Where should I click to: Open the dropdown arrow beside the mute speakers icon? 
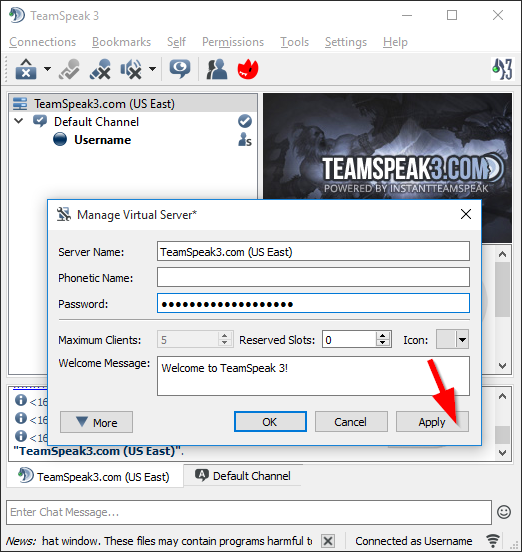point(152,69)
